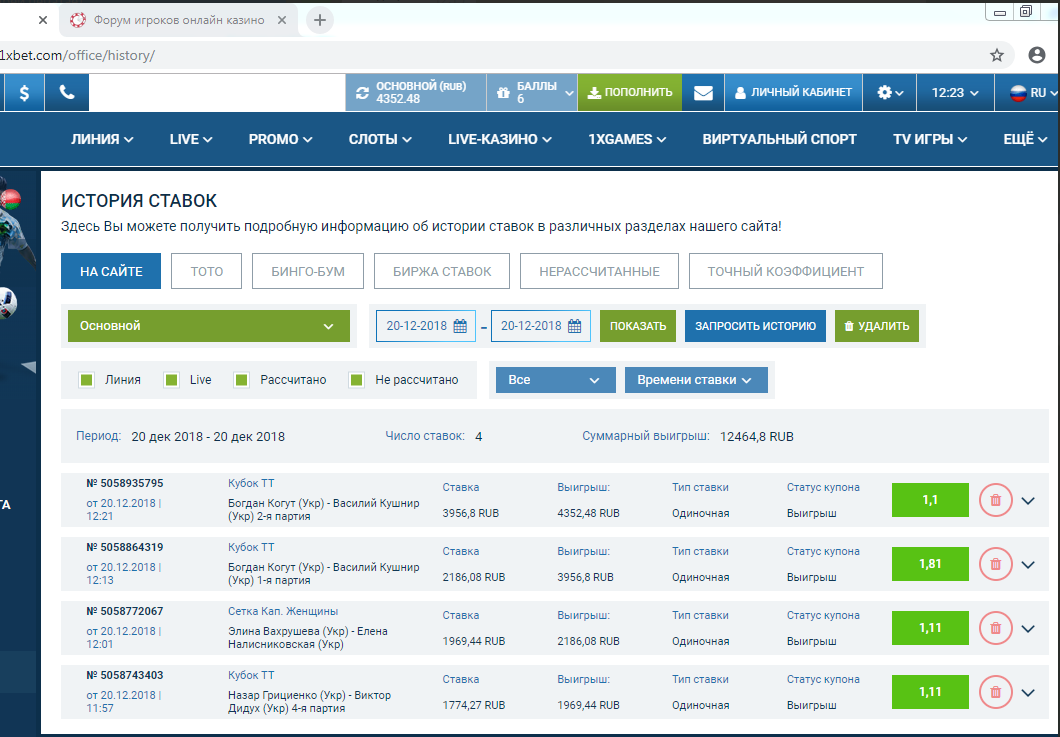The height and width of the screenshot is (737, 1060).
Task: Refresh the Основной (RUB) balance
Action: [363, 92]
